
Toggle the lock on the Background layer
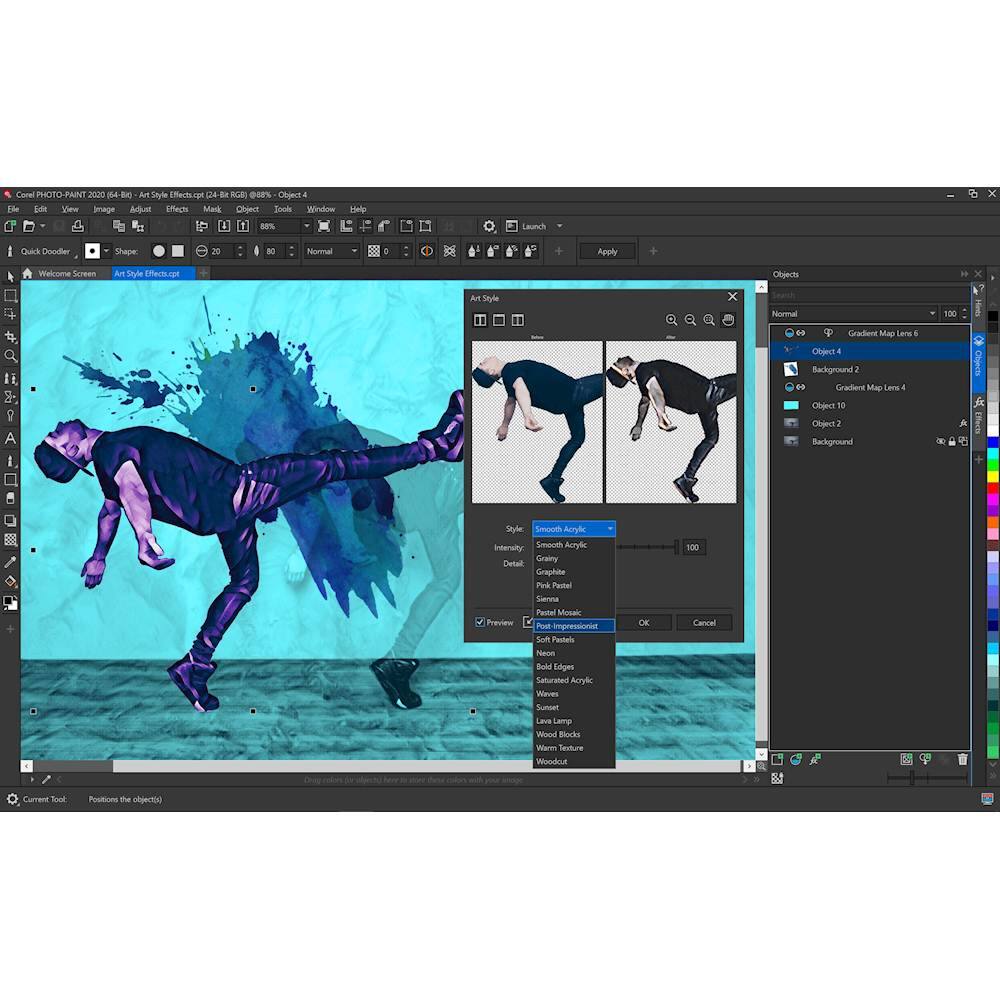[952, 441]
